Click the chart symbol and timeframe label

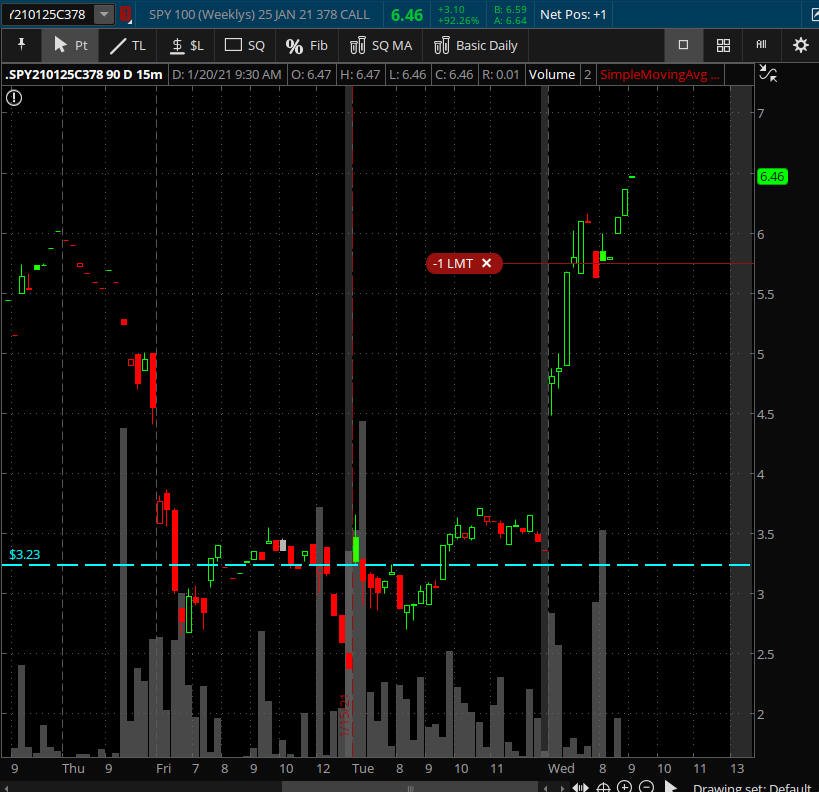click(84, 75)
